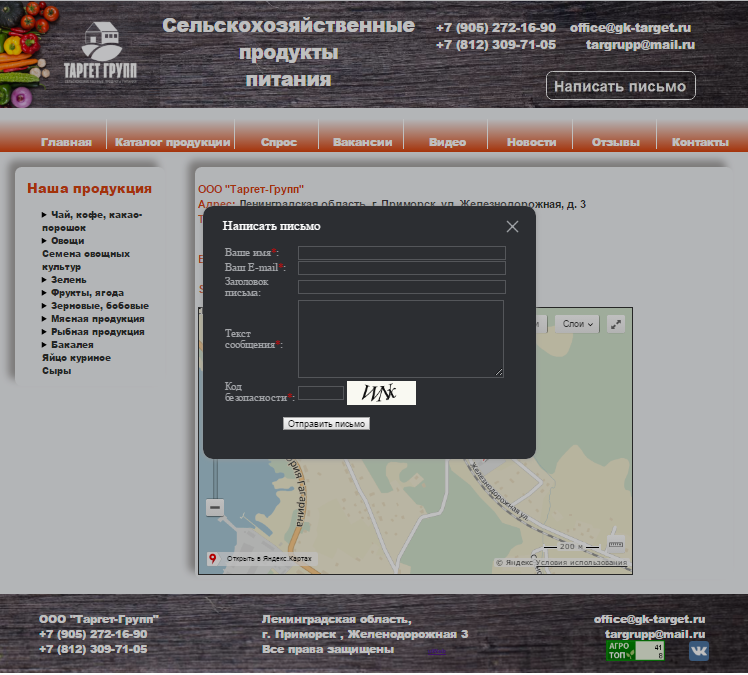Expand map to fullscreen
This screenshot has height=675, width=748.
pyautogui.click(x=616, y=324)
